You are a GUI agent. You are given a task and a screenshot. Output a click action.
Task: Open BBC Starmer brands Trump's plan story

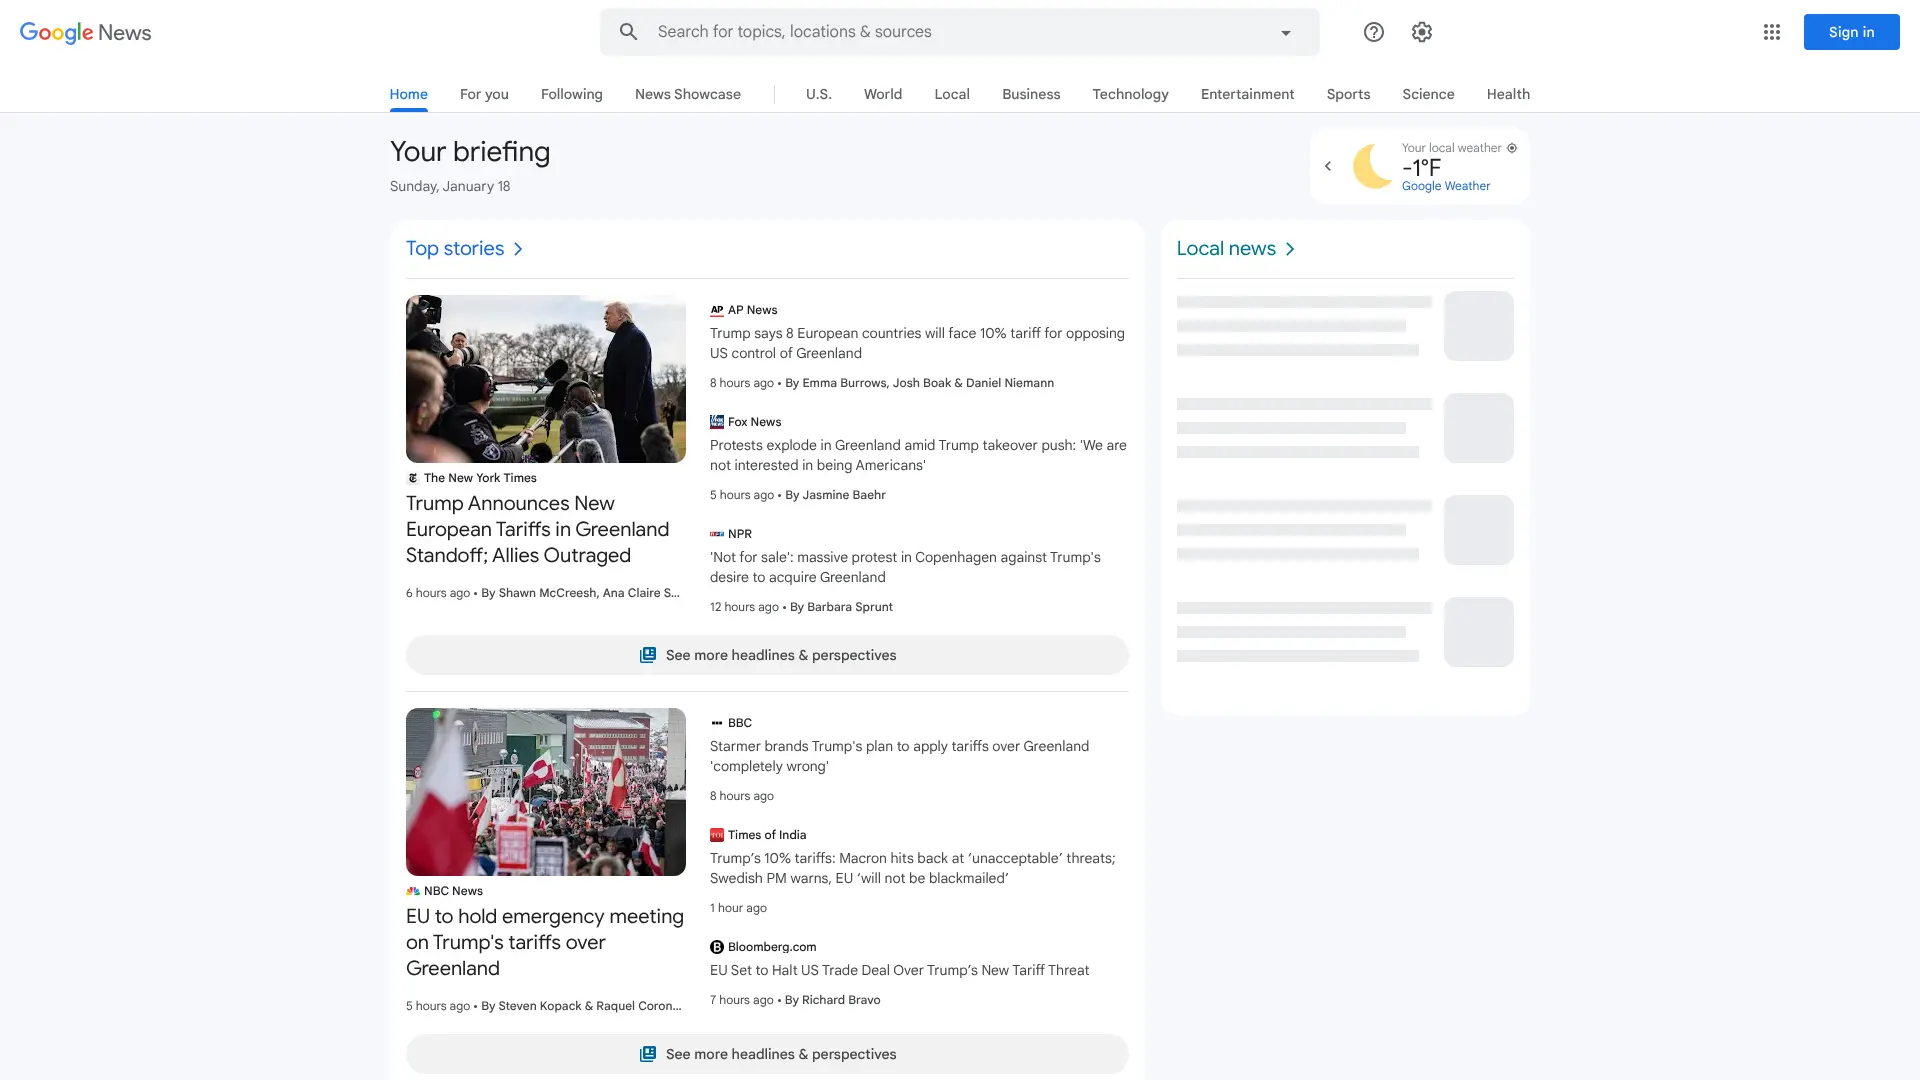[899, 756]
